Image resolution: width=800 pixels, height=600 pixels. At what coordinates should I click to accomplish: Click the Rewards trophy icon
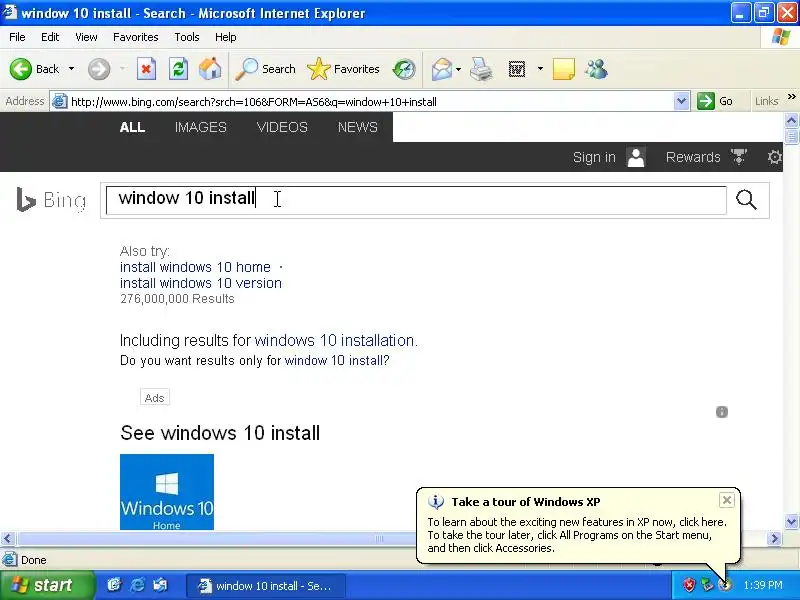(x=739, y=157)
